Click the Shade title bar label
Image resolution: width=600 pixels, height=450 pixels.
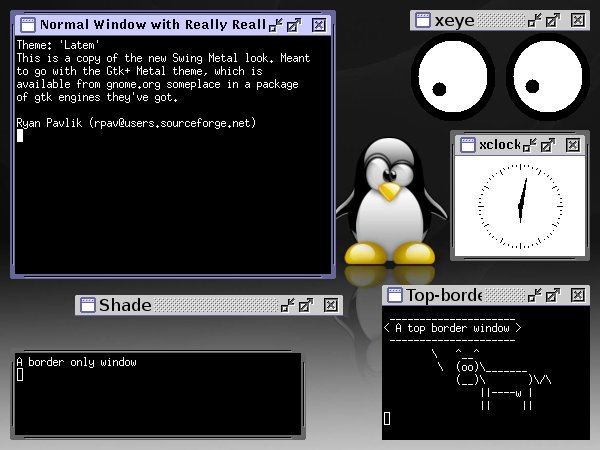point(125,305)
